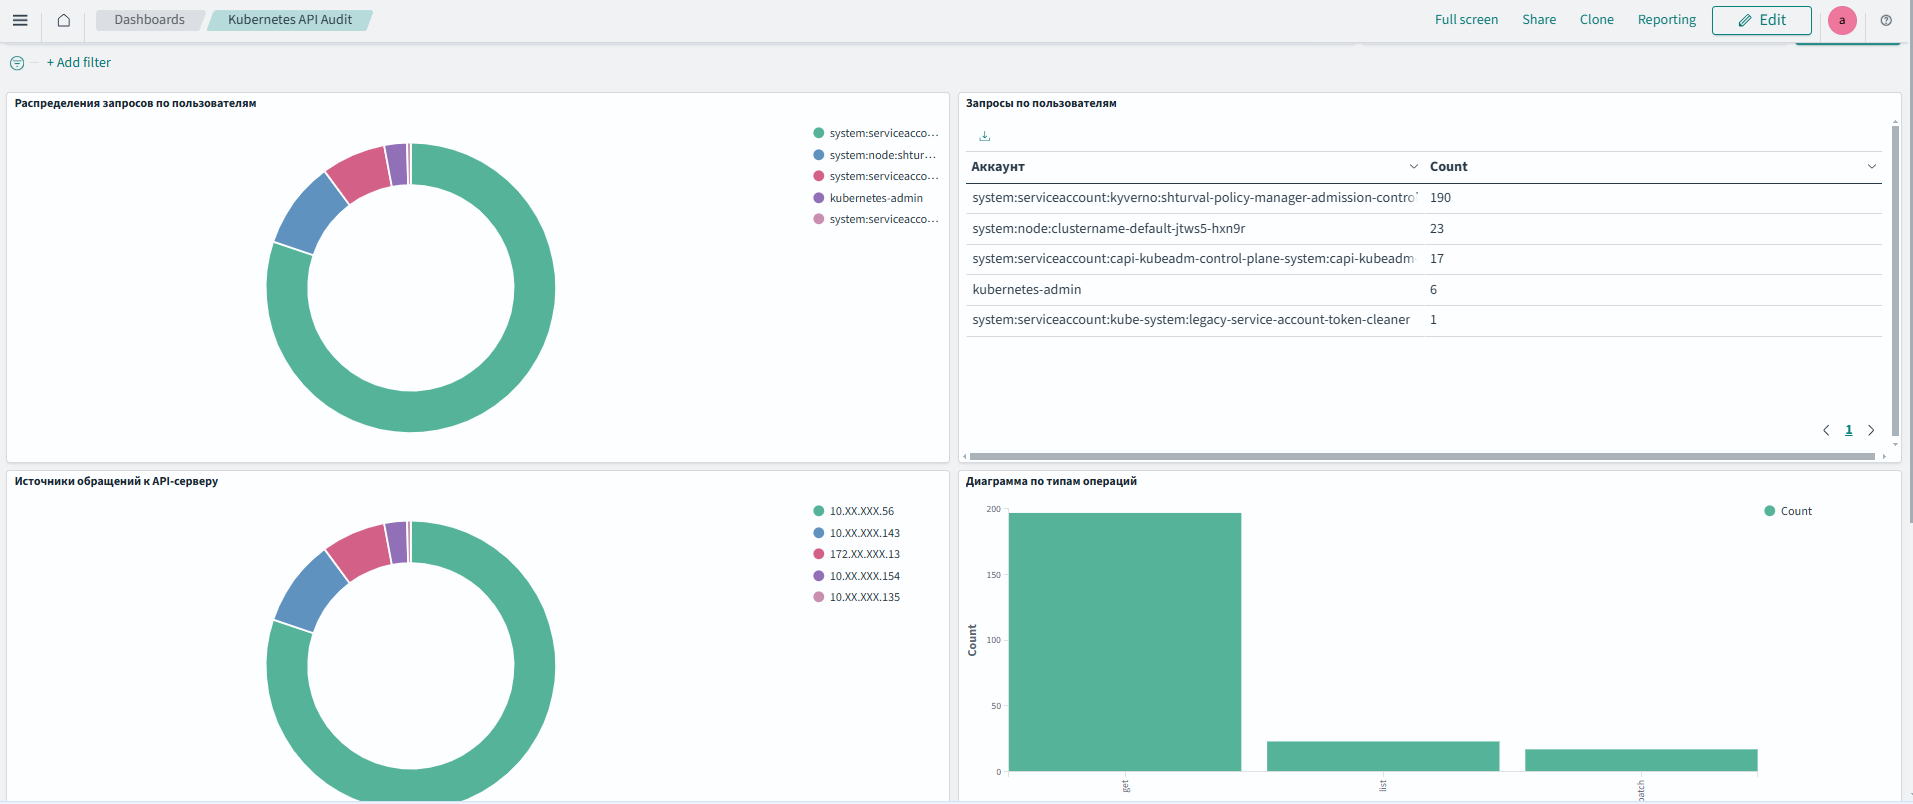This screenshot has width=1913, height=804.
Task: Click the Add filter link
Action: [79, 63]
